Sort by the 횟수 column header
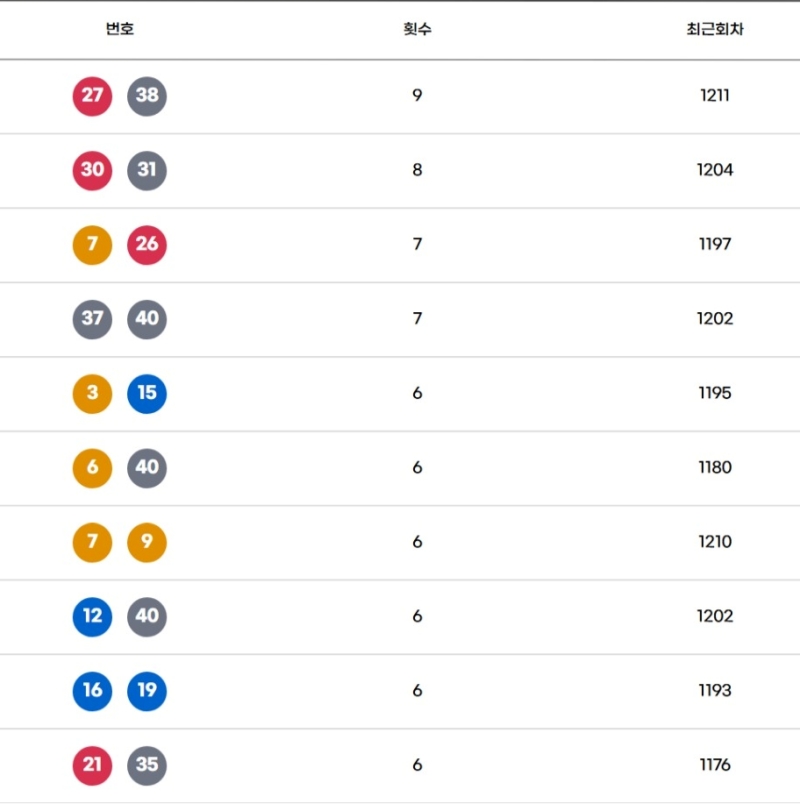Screen dimensions: 800x804 pyautogui.click(x=417, y=29)
